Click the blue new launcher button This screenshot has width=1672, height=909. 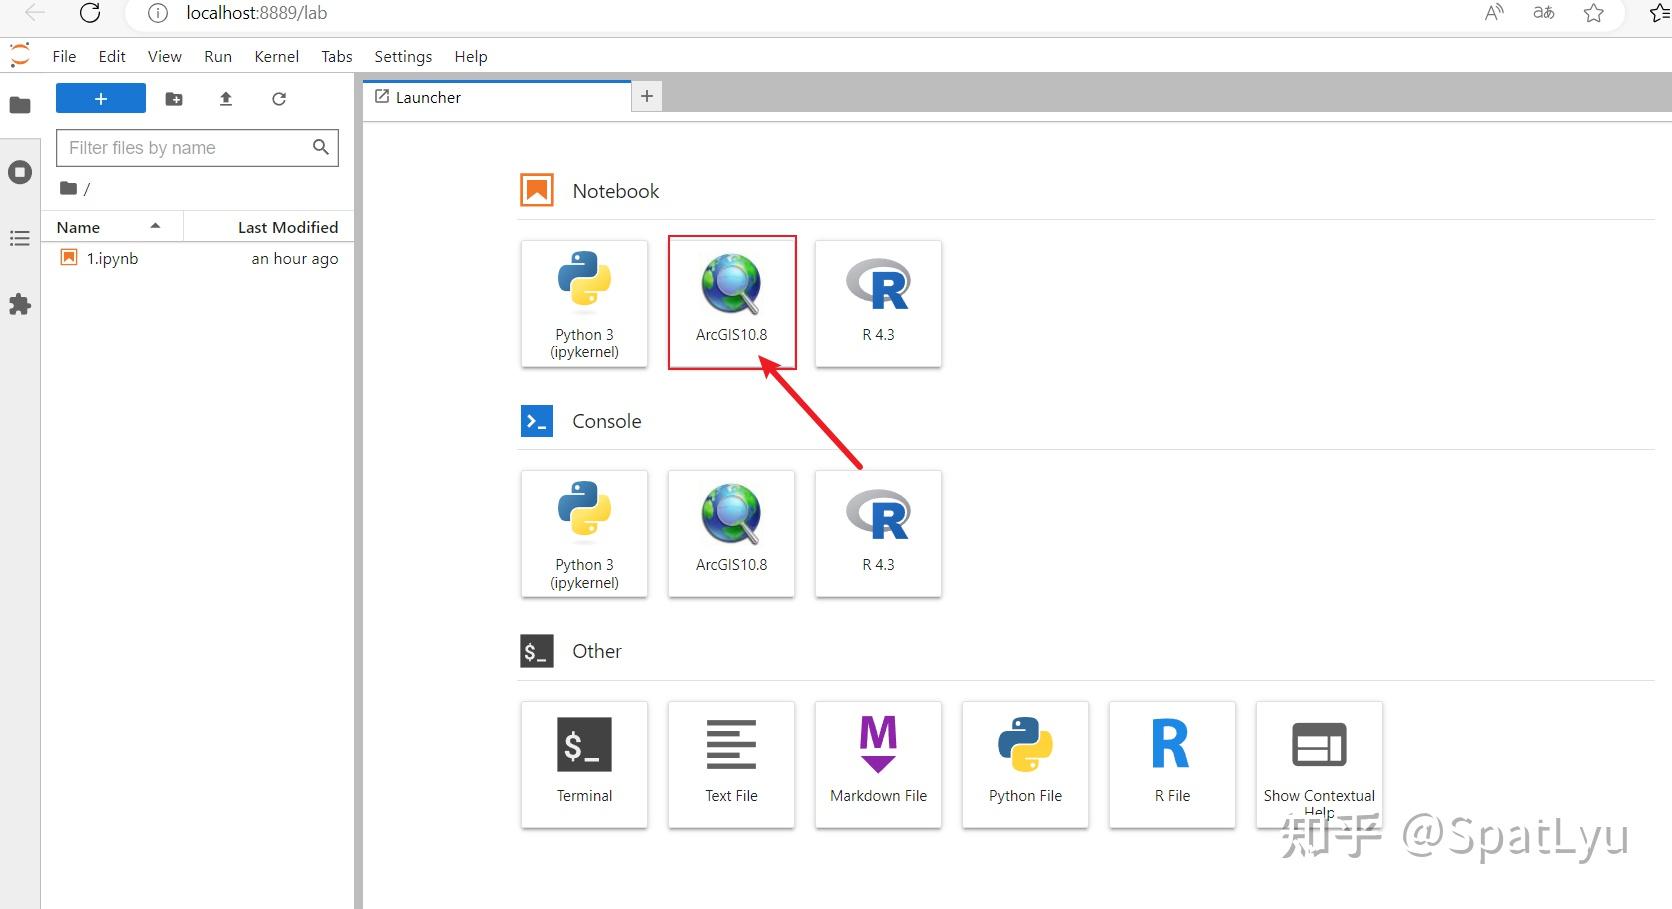coord(100,98)
